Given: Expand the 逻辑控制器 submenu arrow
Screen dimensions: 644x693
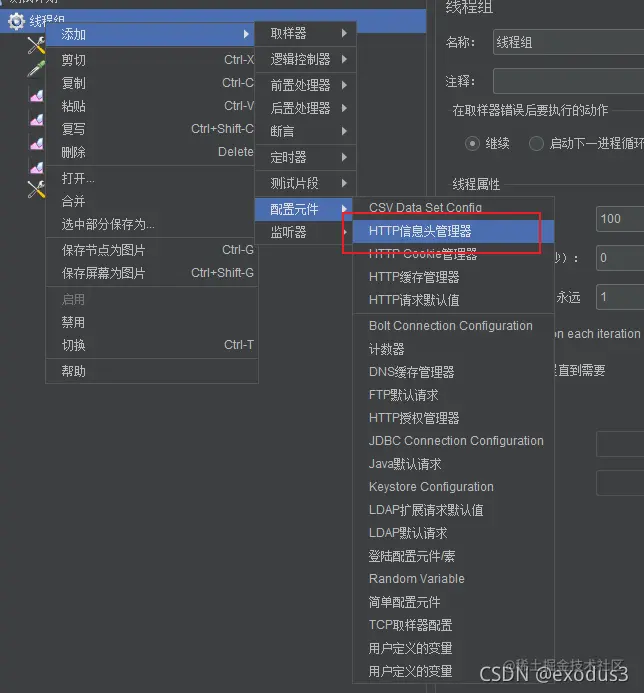Looking at the screenshot, I should tap(344, 59).
